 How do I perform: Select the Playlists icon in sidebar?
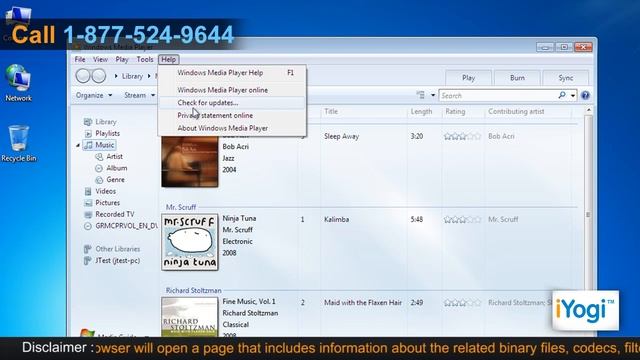(88, 133)
